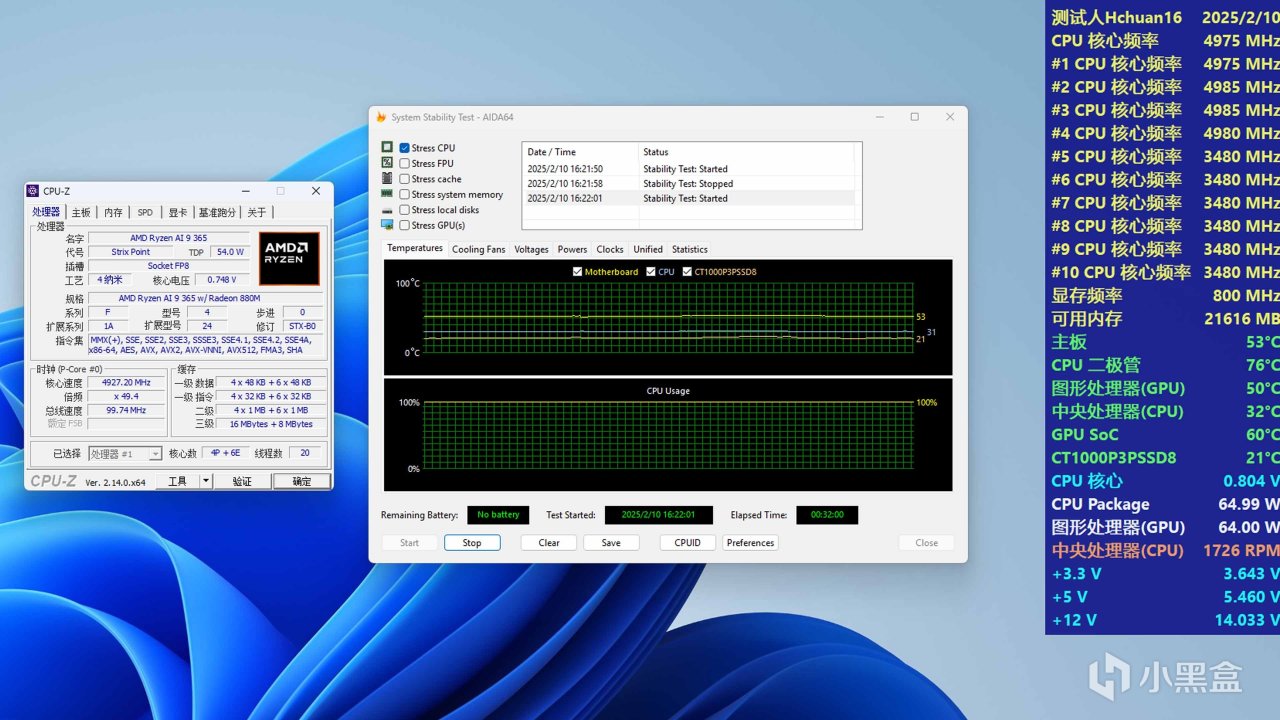This screenshot has height=720, width=1280.
Task: Click the Strix Point codename field
Action: click(x=130, y=252)
